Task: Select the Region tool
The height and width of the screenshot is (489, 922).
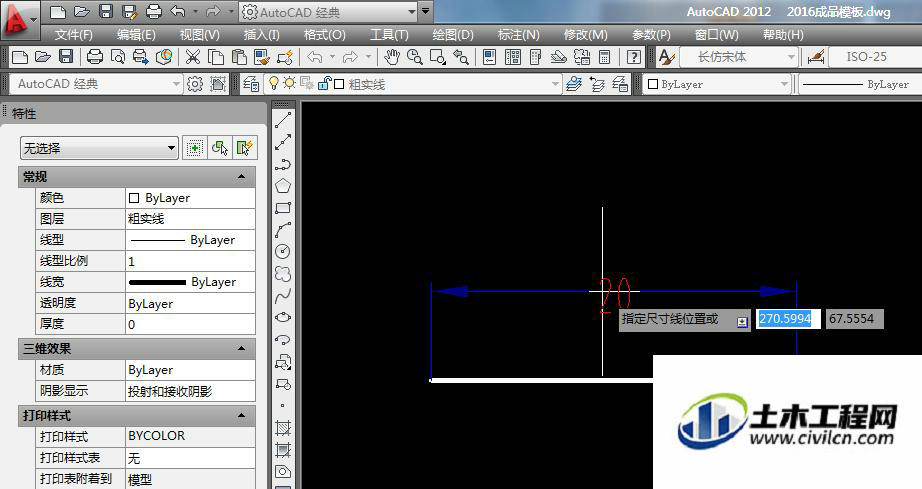Action: pos(283,472)
